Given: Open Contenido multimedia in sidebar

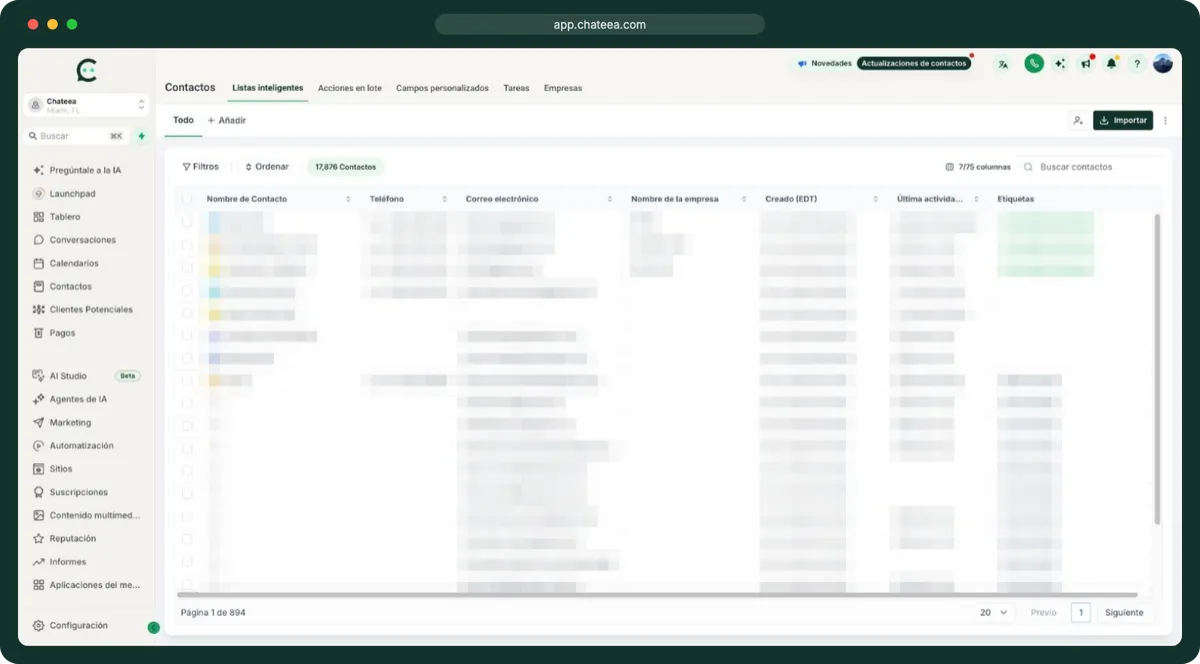Looking at the screenshot, I should (x=87, y=515).
